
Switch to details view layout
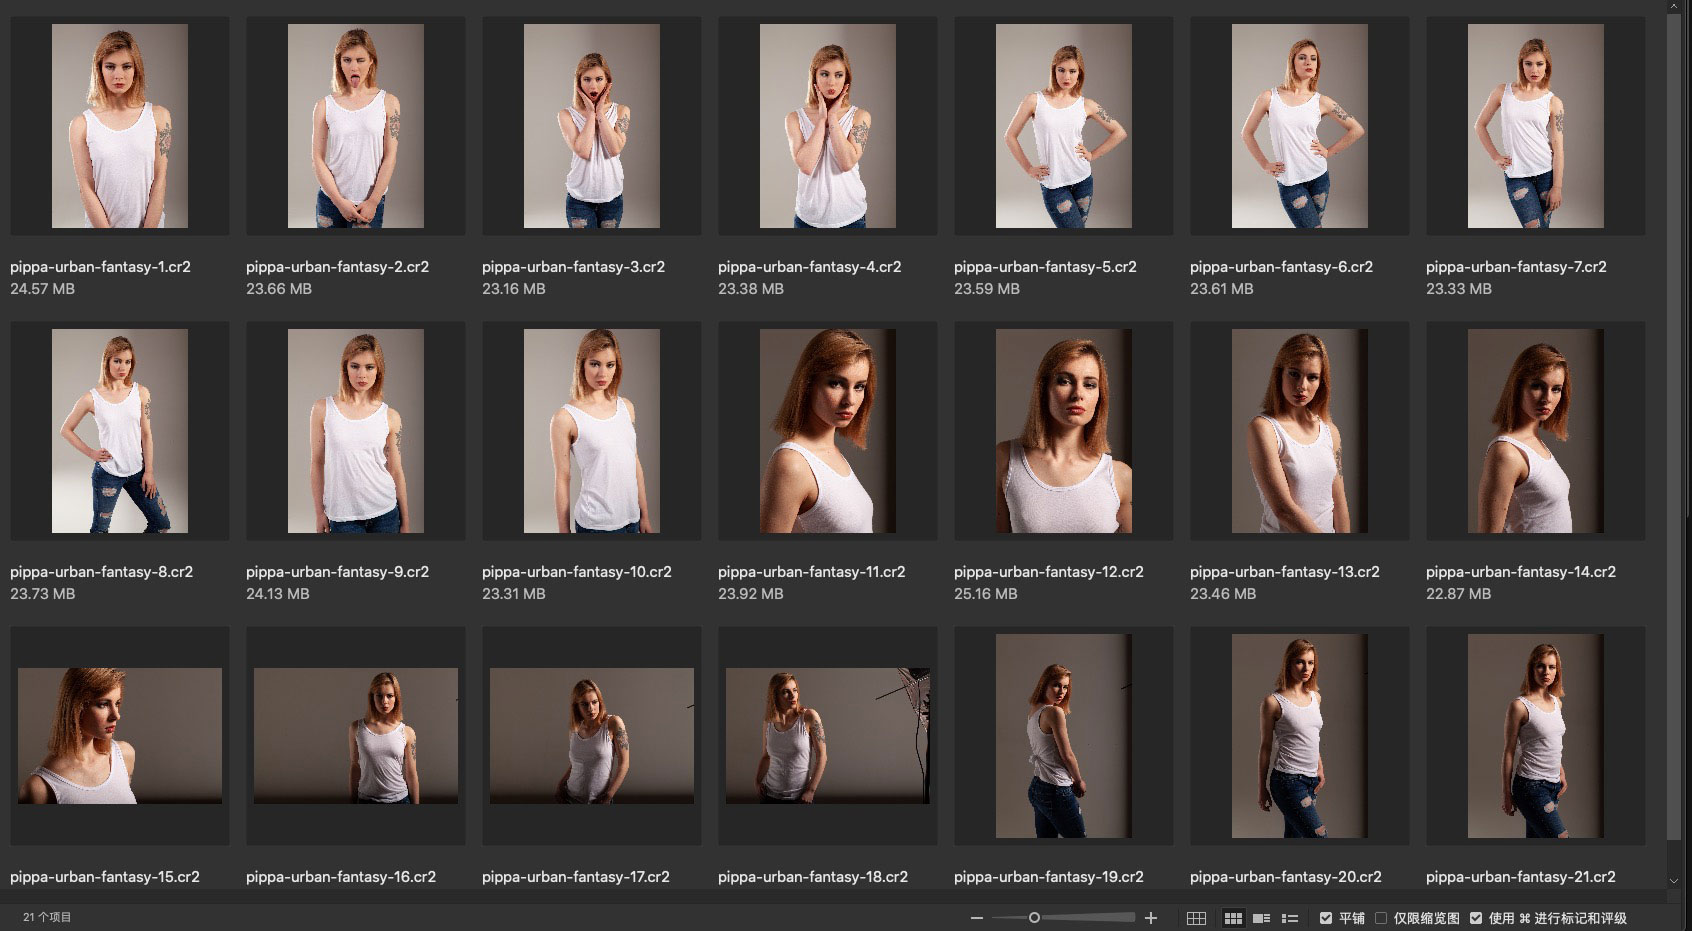tap(1262, 918)
